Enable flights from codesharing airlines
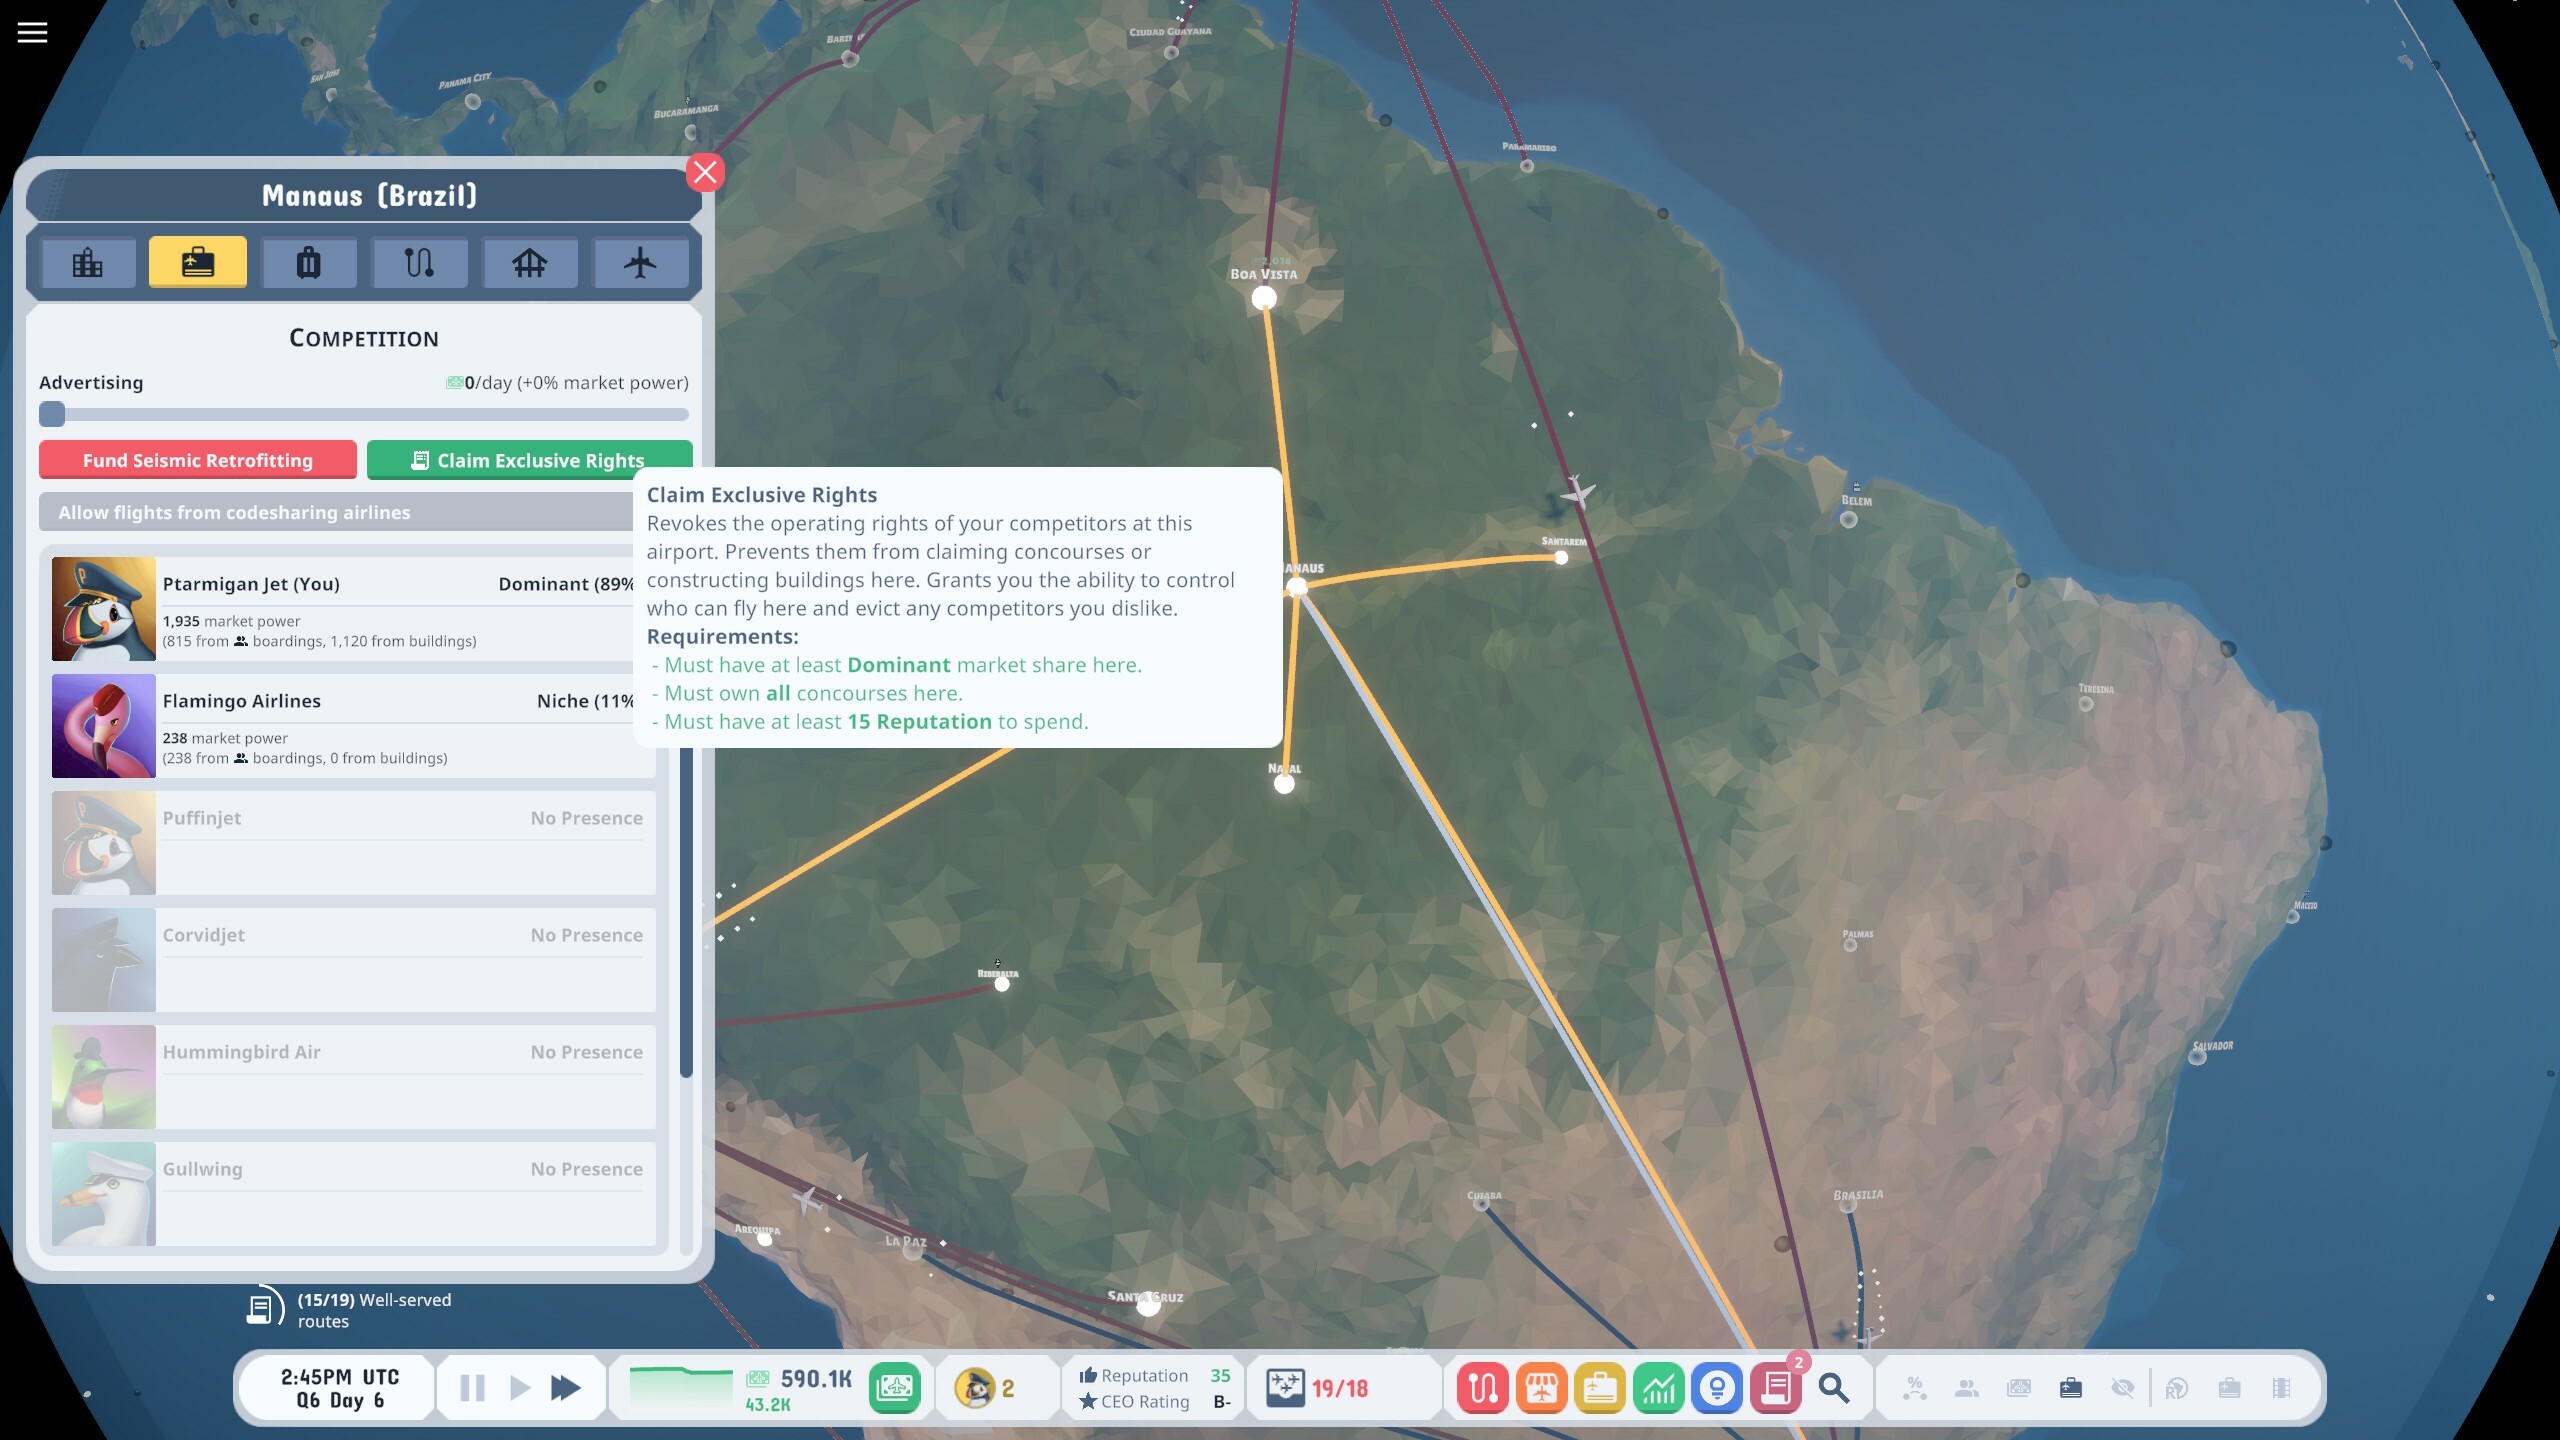Screen dimensions: 2560x1440 pyautogui.click(x=235, y=512)
